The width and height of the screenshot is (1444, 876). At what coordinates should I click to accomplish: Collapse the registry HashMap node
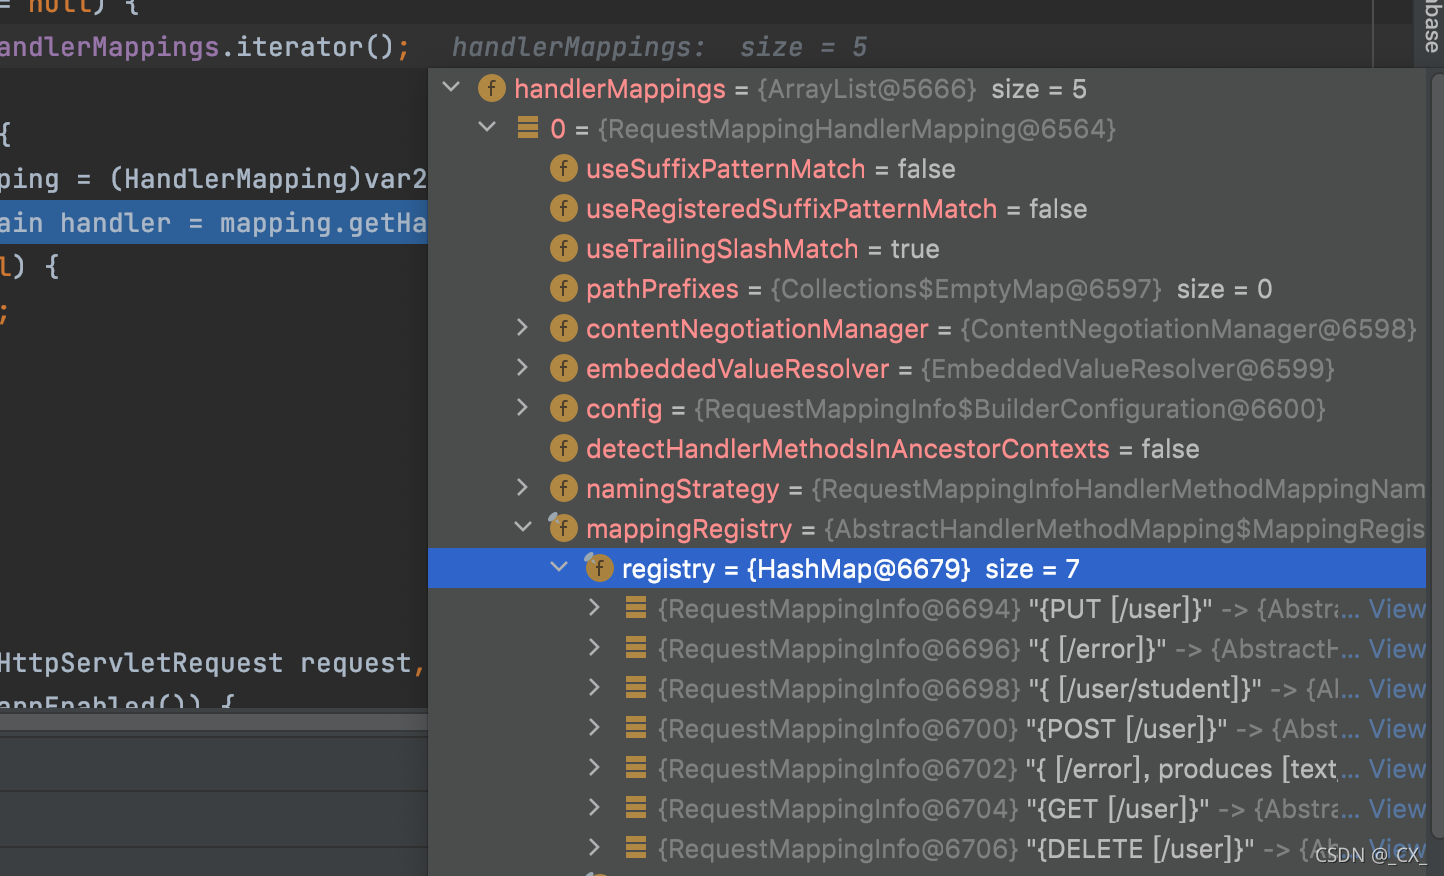pyautogui.click(x=559, y=568)
